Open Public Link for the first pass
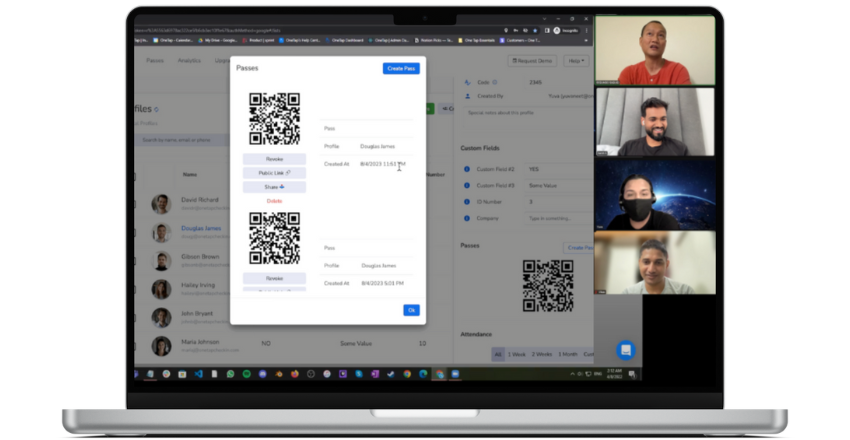The image size is (850, 440). point(274,173)
